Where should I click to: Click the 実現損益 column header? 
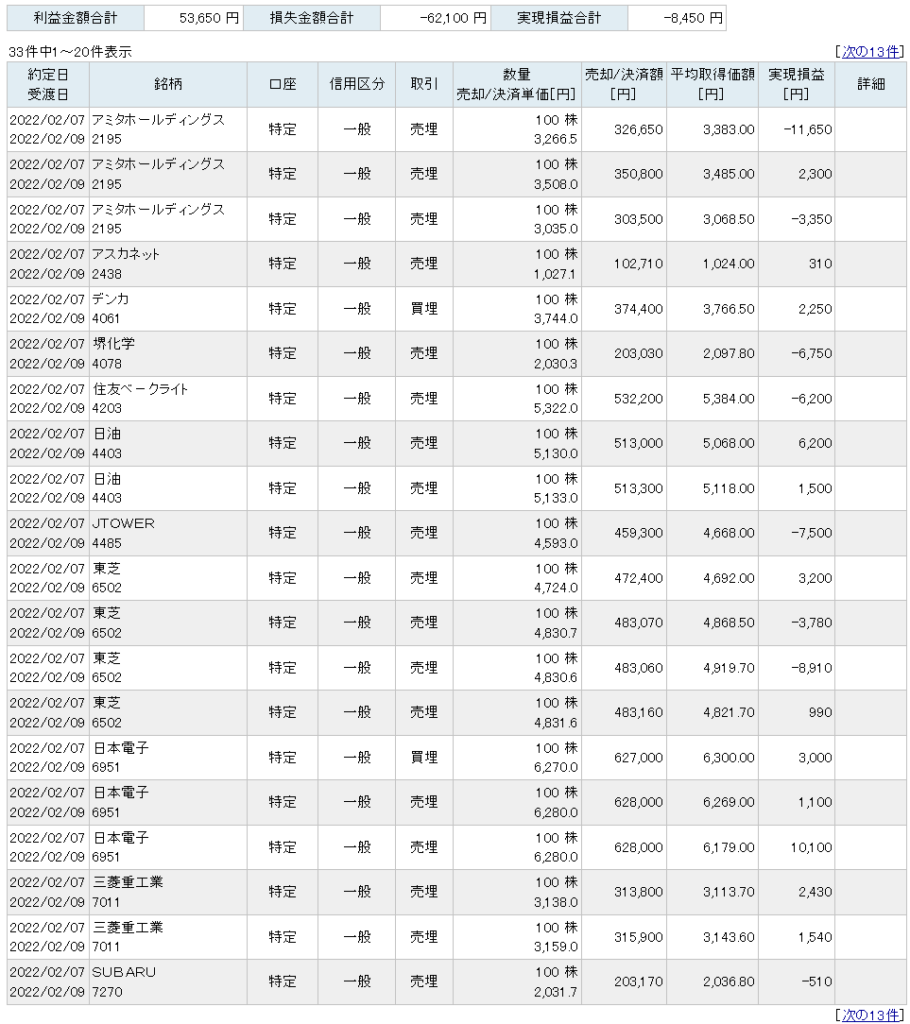(796, 84)
